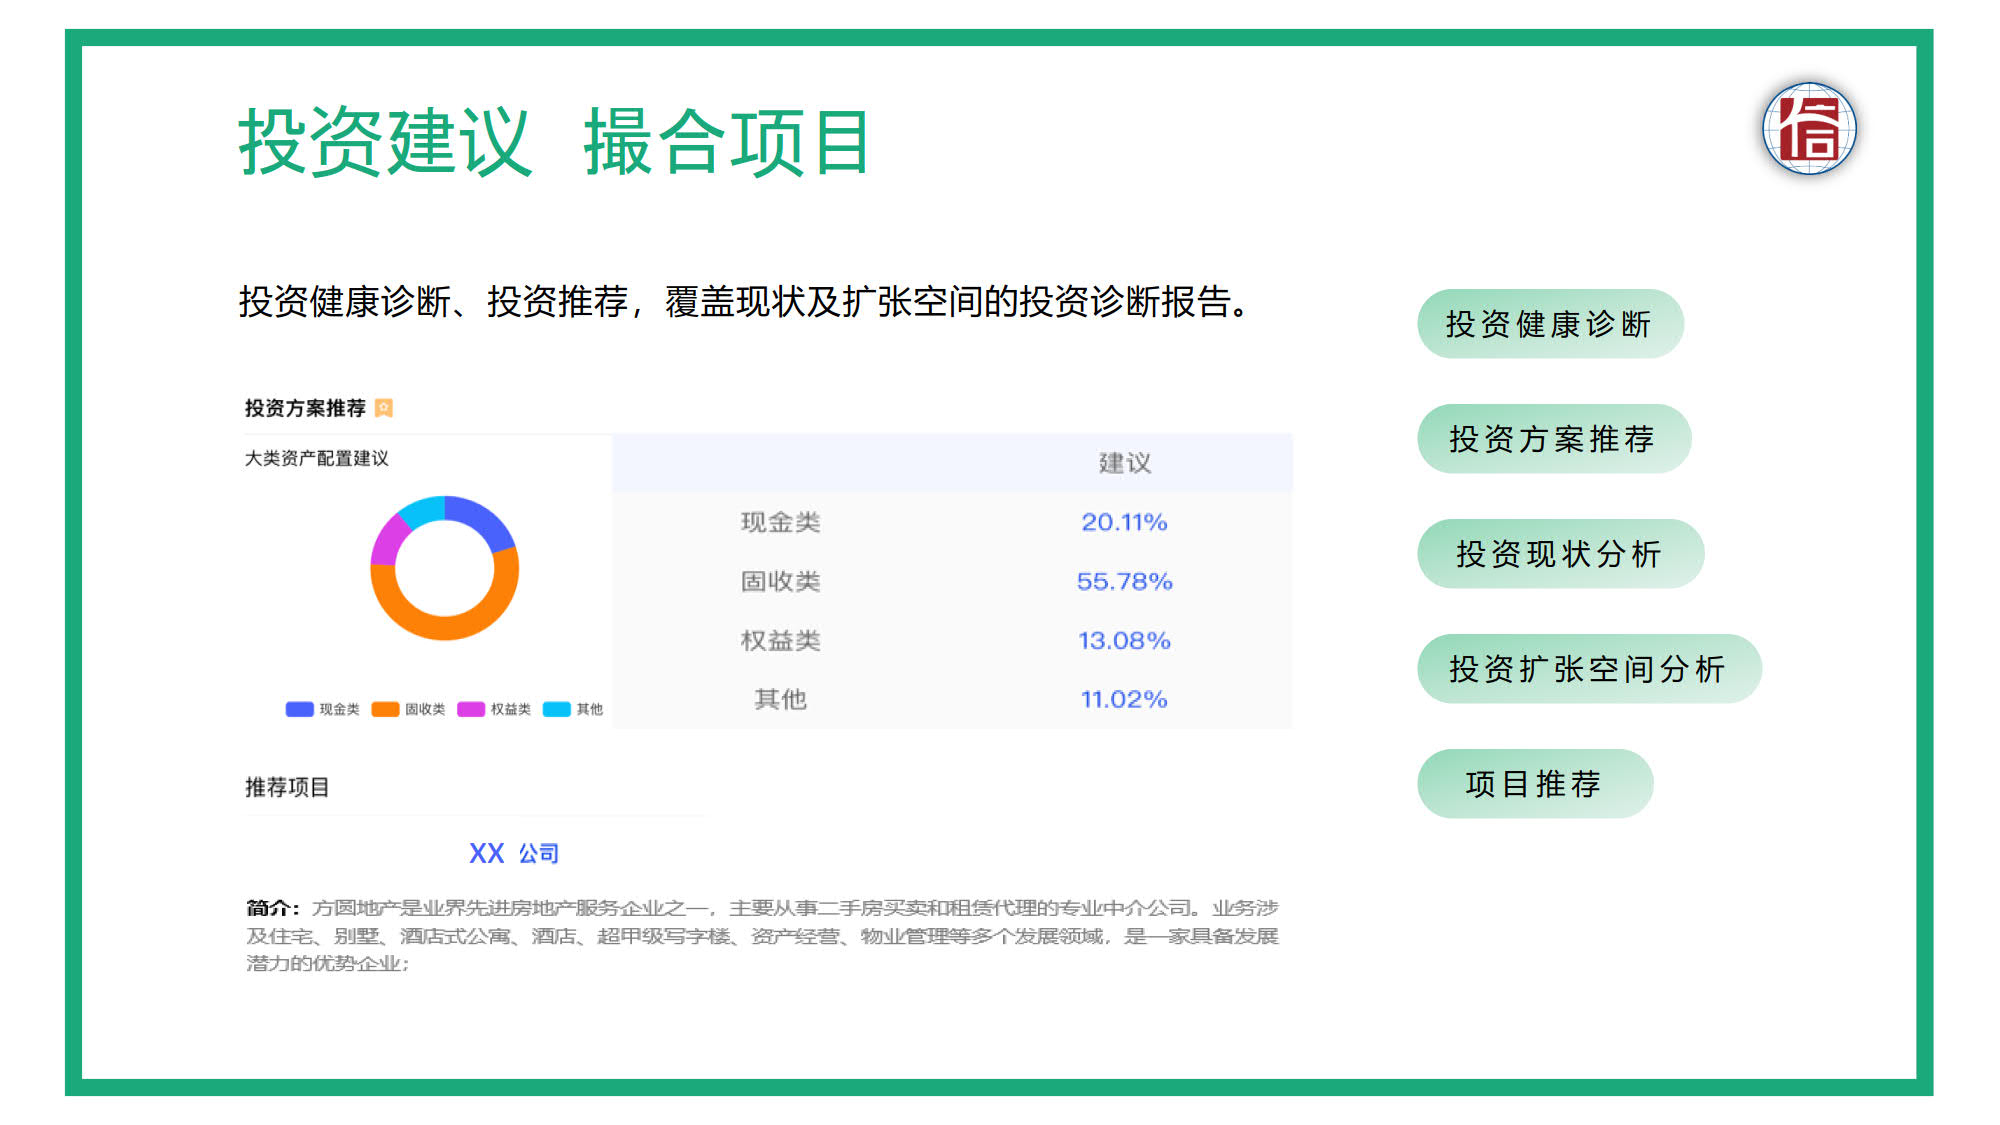Image resolution: width=2000 pixels, height=1125 pixels.
Task: Toggle the cyan 其他 legend swatch
Action: (x=556, y=709)
